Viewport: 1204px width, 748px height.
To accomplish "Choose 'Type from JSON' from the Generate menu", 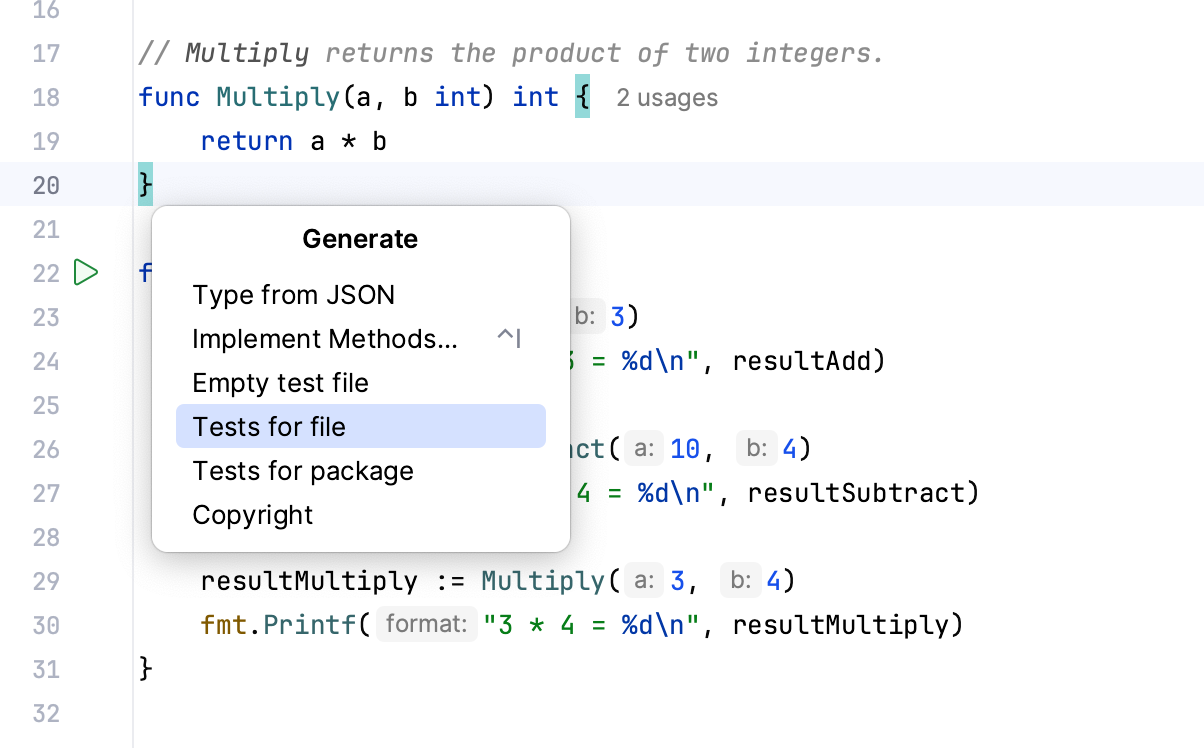I will [293, 294].
